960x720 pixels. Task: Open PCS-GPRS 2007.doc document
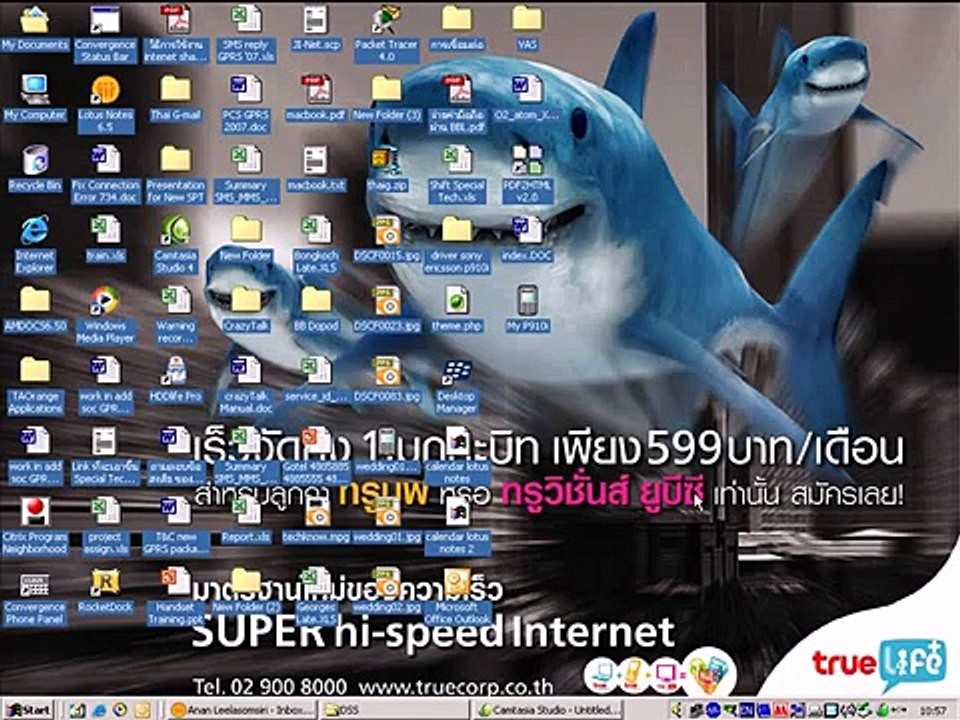point(246,104)
